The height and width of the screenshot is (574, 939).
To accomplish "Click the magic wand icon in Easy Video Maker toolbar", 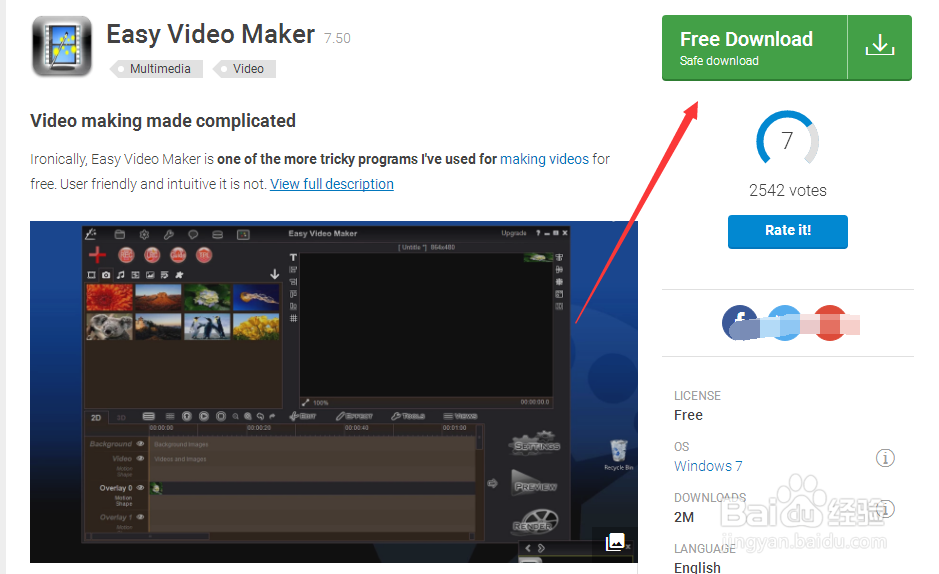I will [x=90, y=234].
